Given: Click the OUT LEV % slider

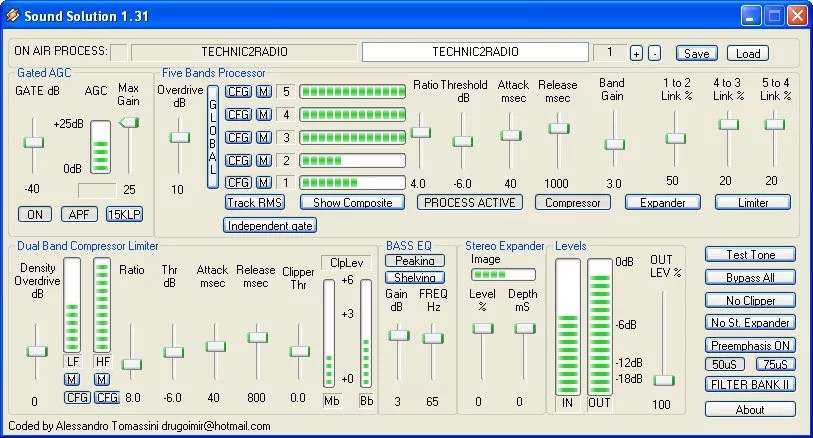Looking at the screenshot, I should pyautogui.click(x=662, y=380).
